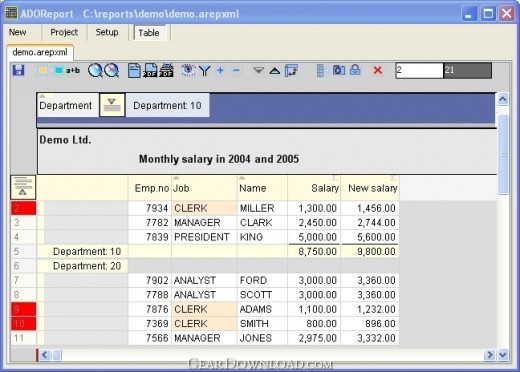
Task: Click the sheet with arrow icon
Action: coord(291,71)
